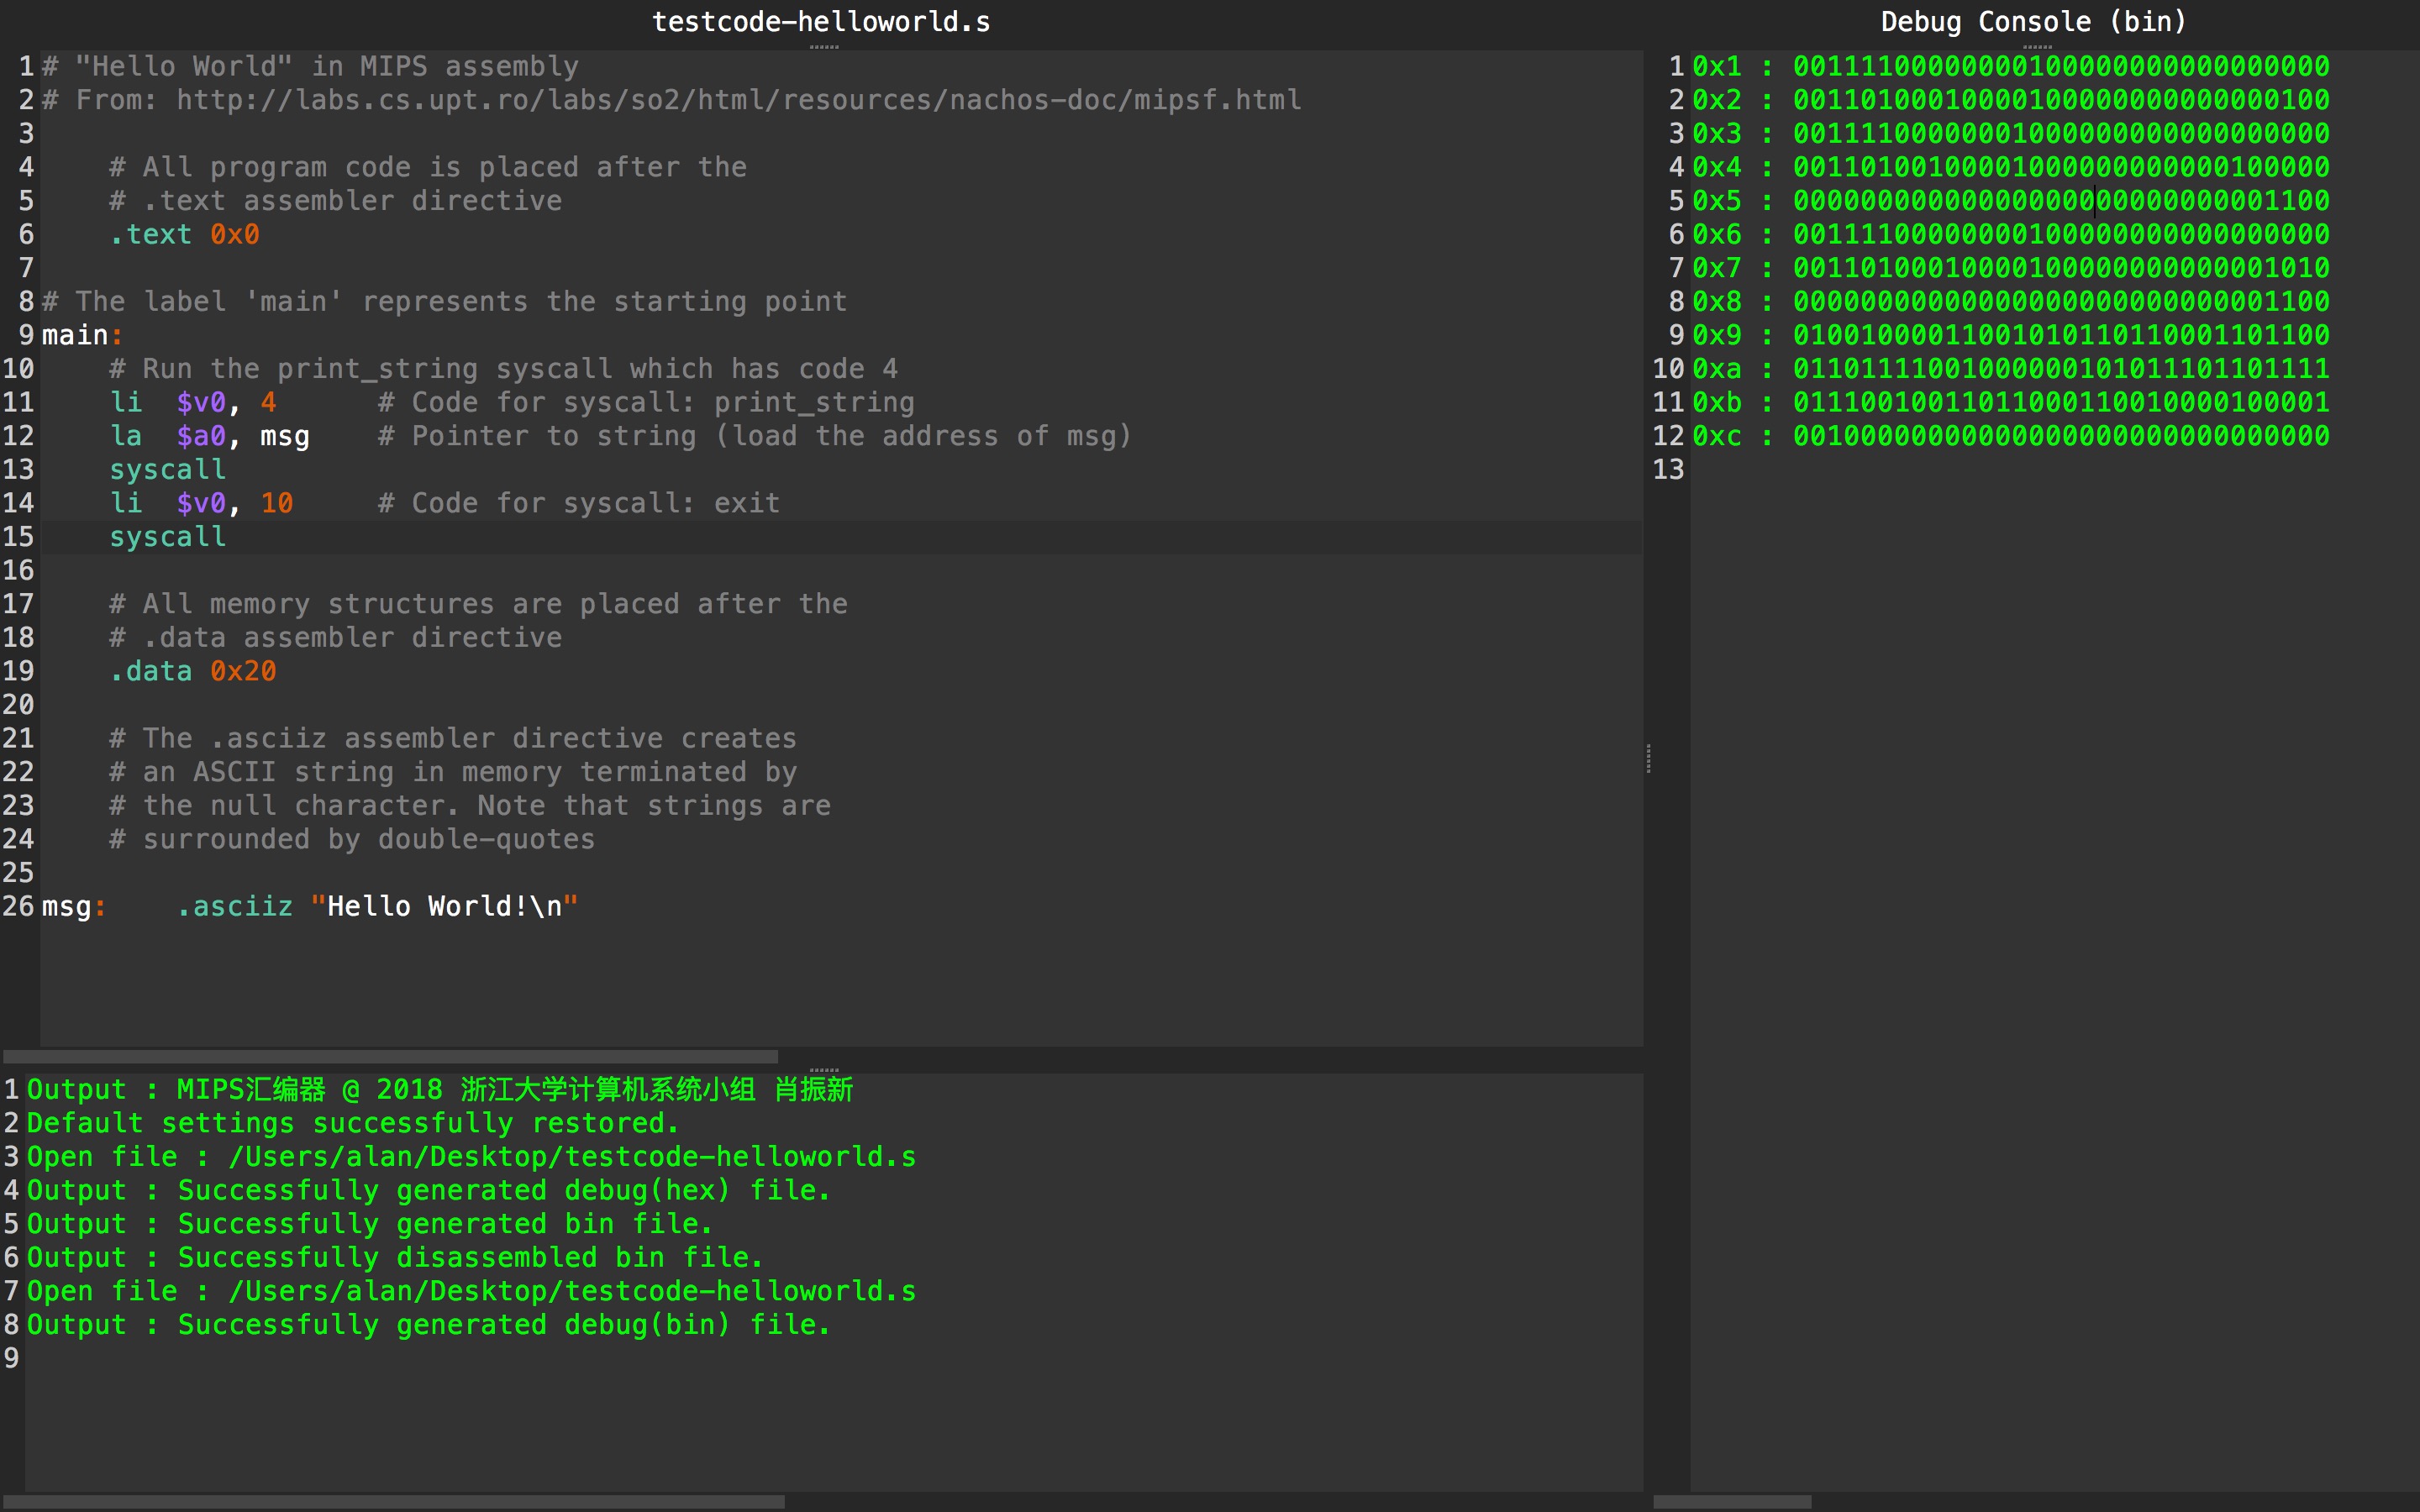This screenshot has height=1512, width=2420.
Task: Click line number 15 in the editor gutter
Action: (x=18, y=537)
